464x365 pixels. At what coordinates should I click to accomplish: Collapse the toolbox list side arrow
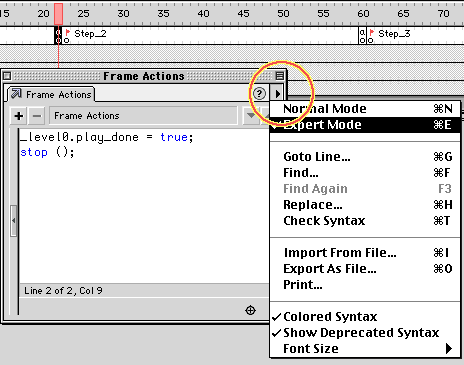(x=13, y=220)
